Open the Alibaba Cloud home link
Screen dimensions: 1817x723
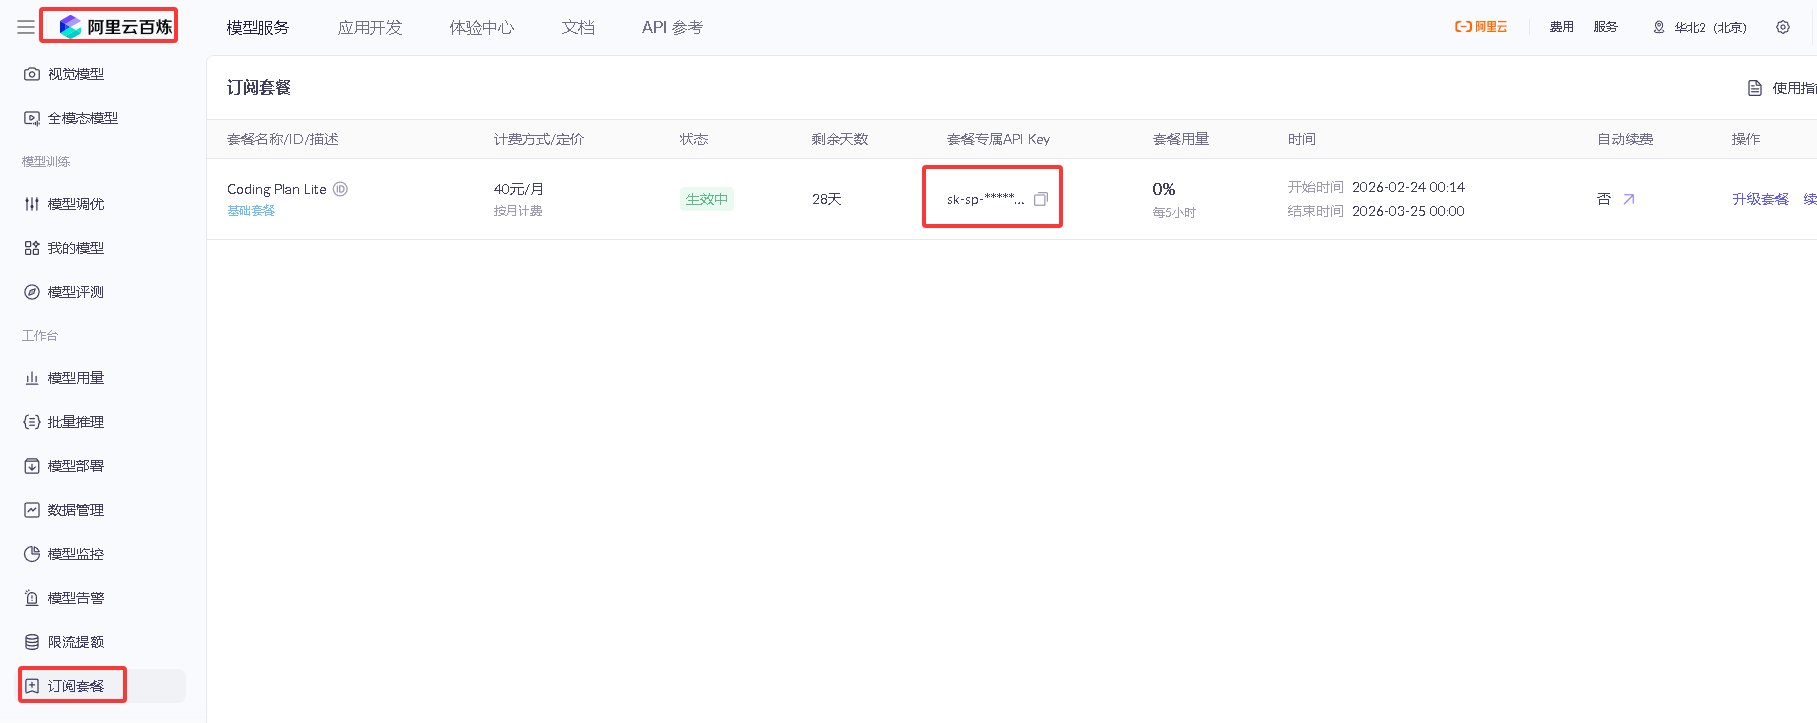click(1480, 27)
